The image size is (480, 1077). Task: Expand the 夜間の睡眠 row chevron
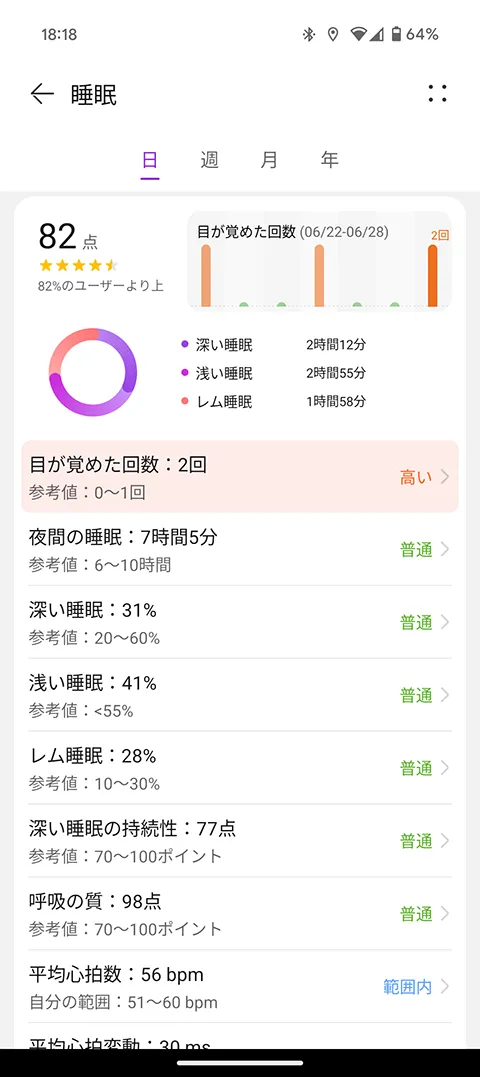tap(444, 549)
